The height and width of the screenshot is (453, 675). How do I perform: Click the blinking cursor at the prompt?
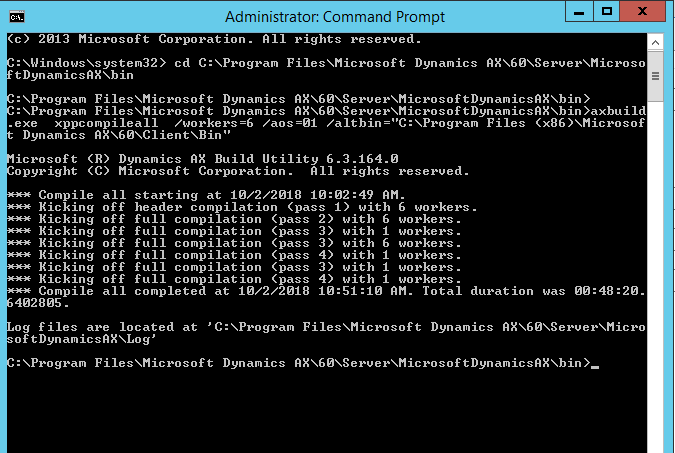coord(595,365)
